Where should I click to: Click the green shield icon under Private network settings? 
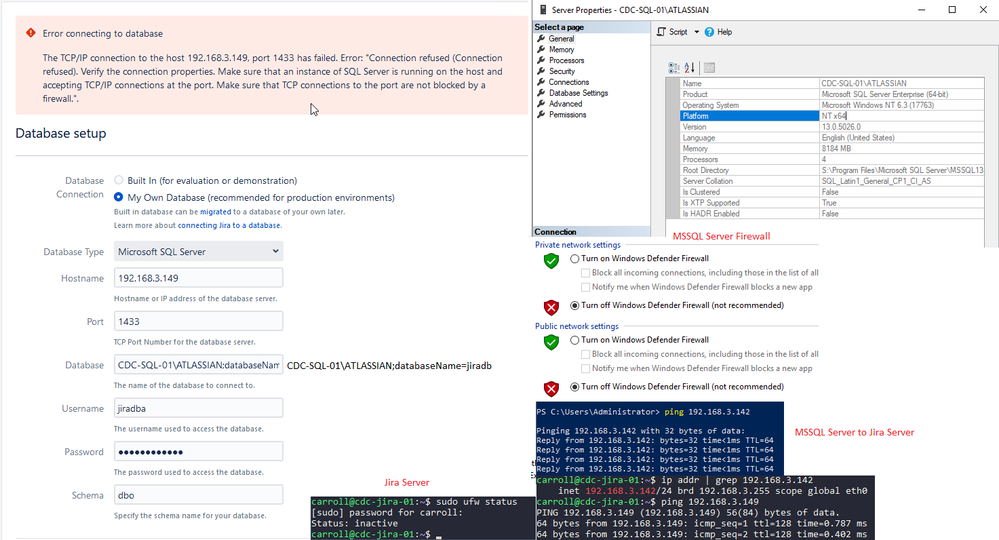[x=551, y=260]
